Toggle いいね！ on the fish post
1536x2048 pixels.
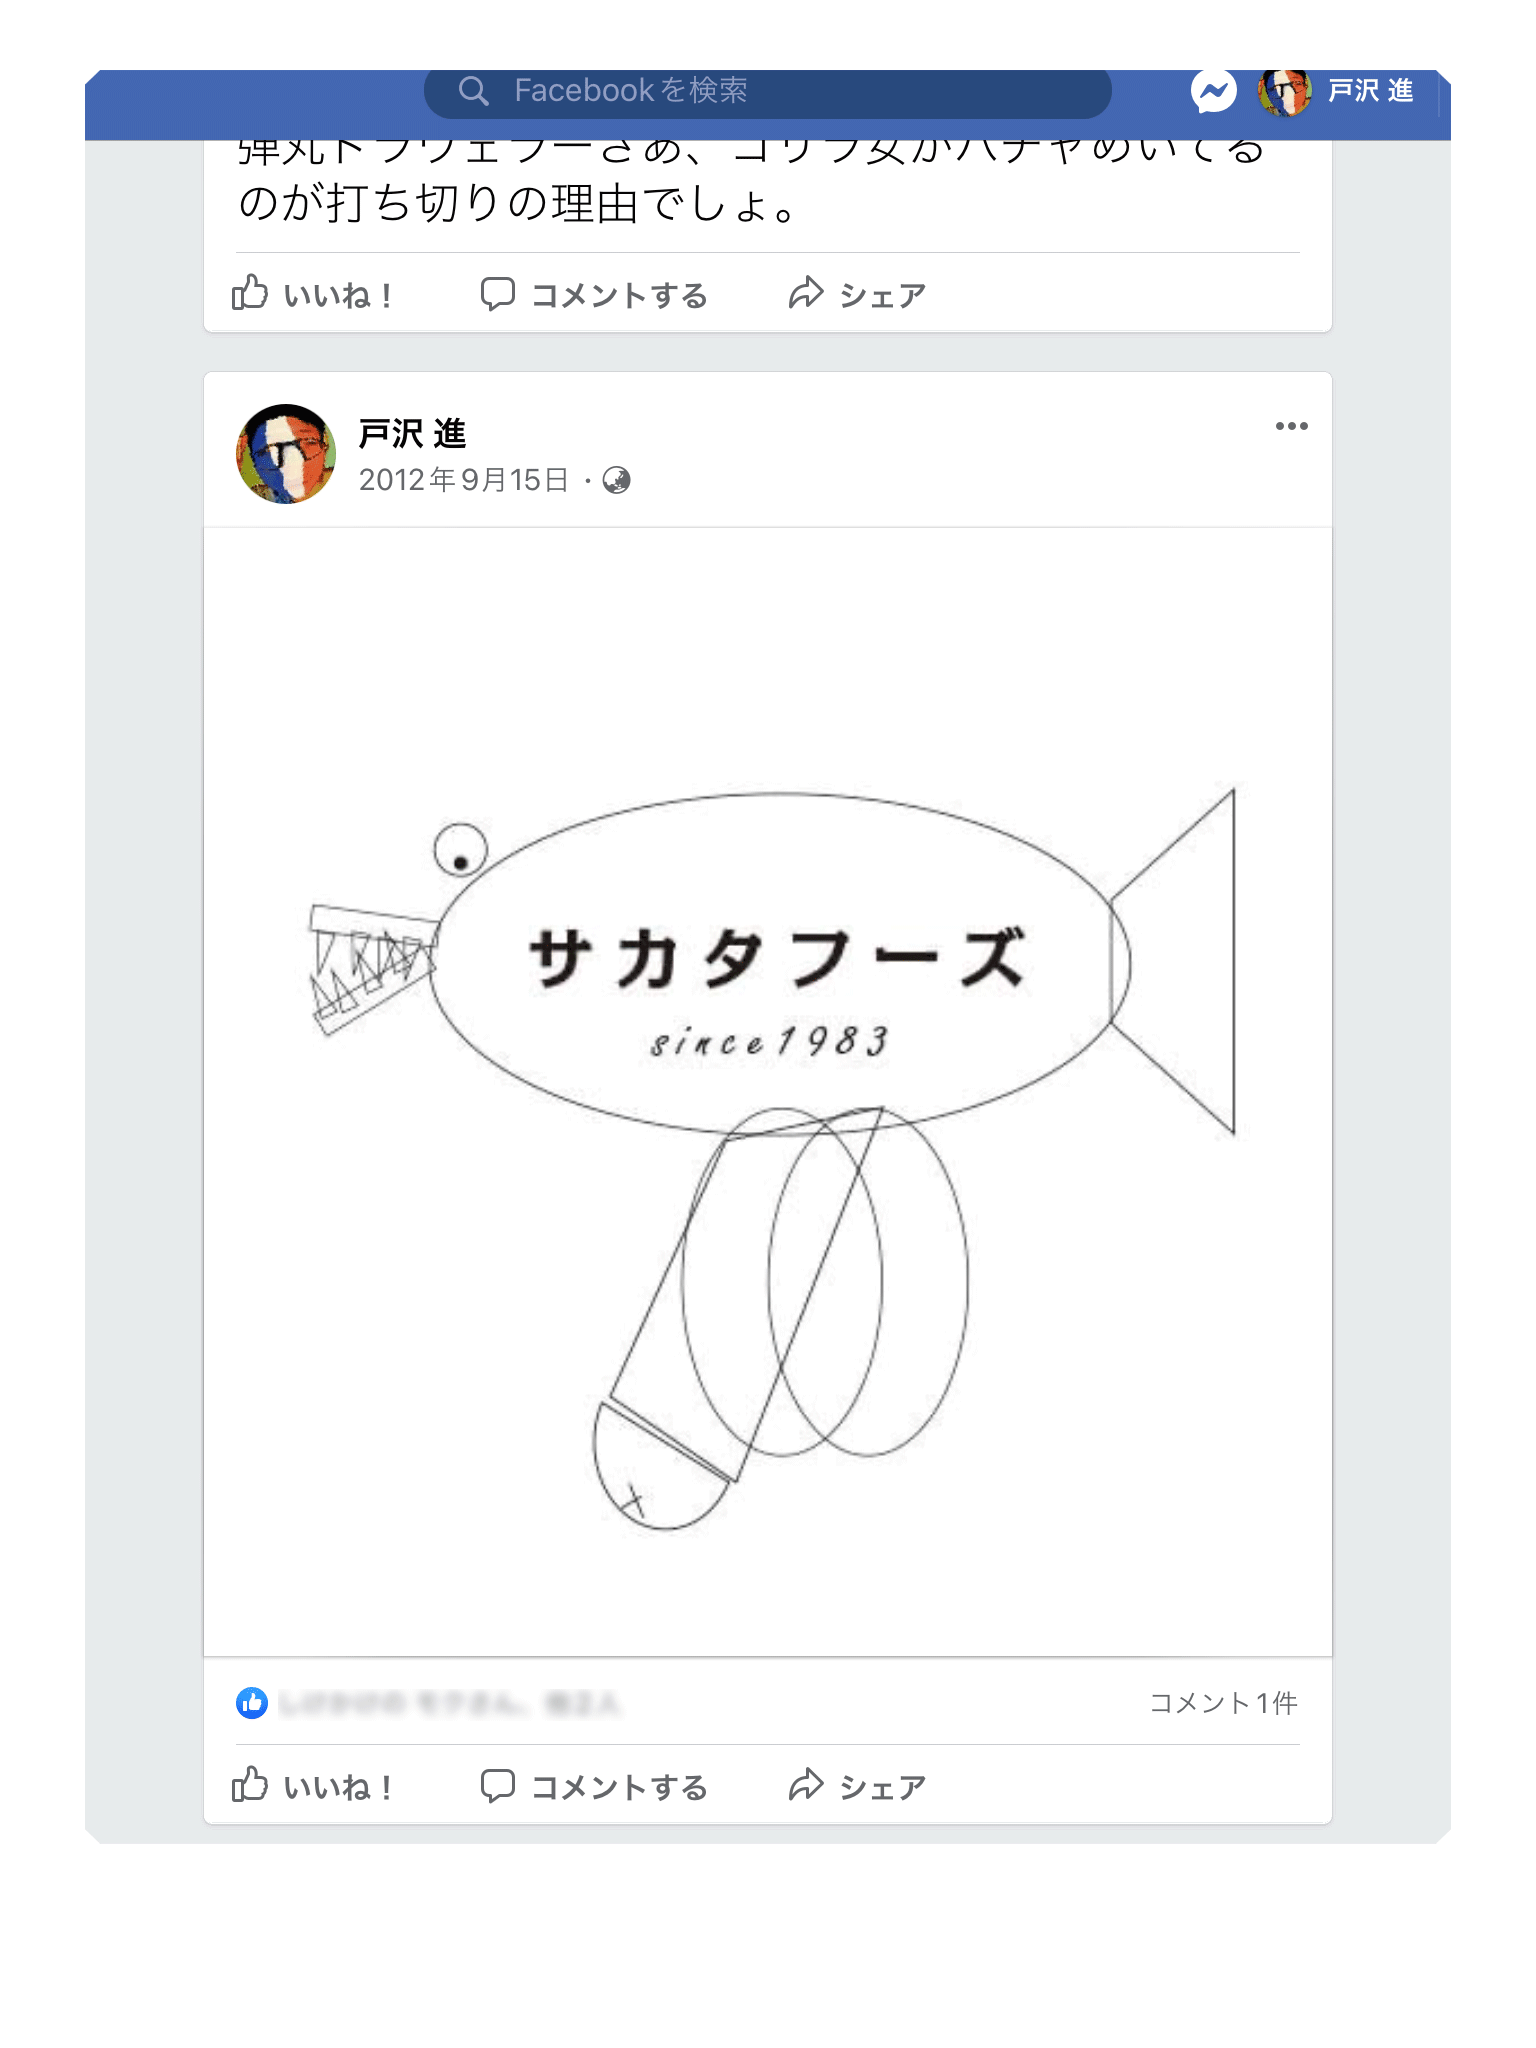click(312, 1786)
